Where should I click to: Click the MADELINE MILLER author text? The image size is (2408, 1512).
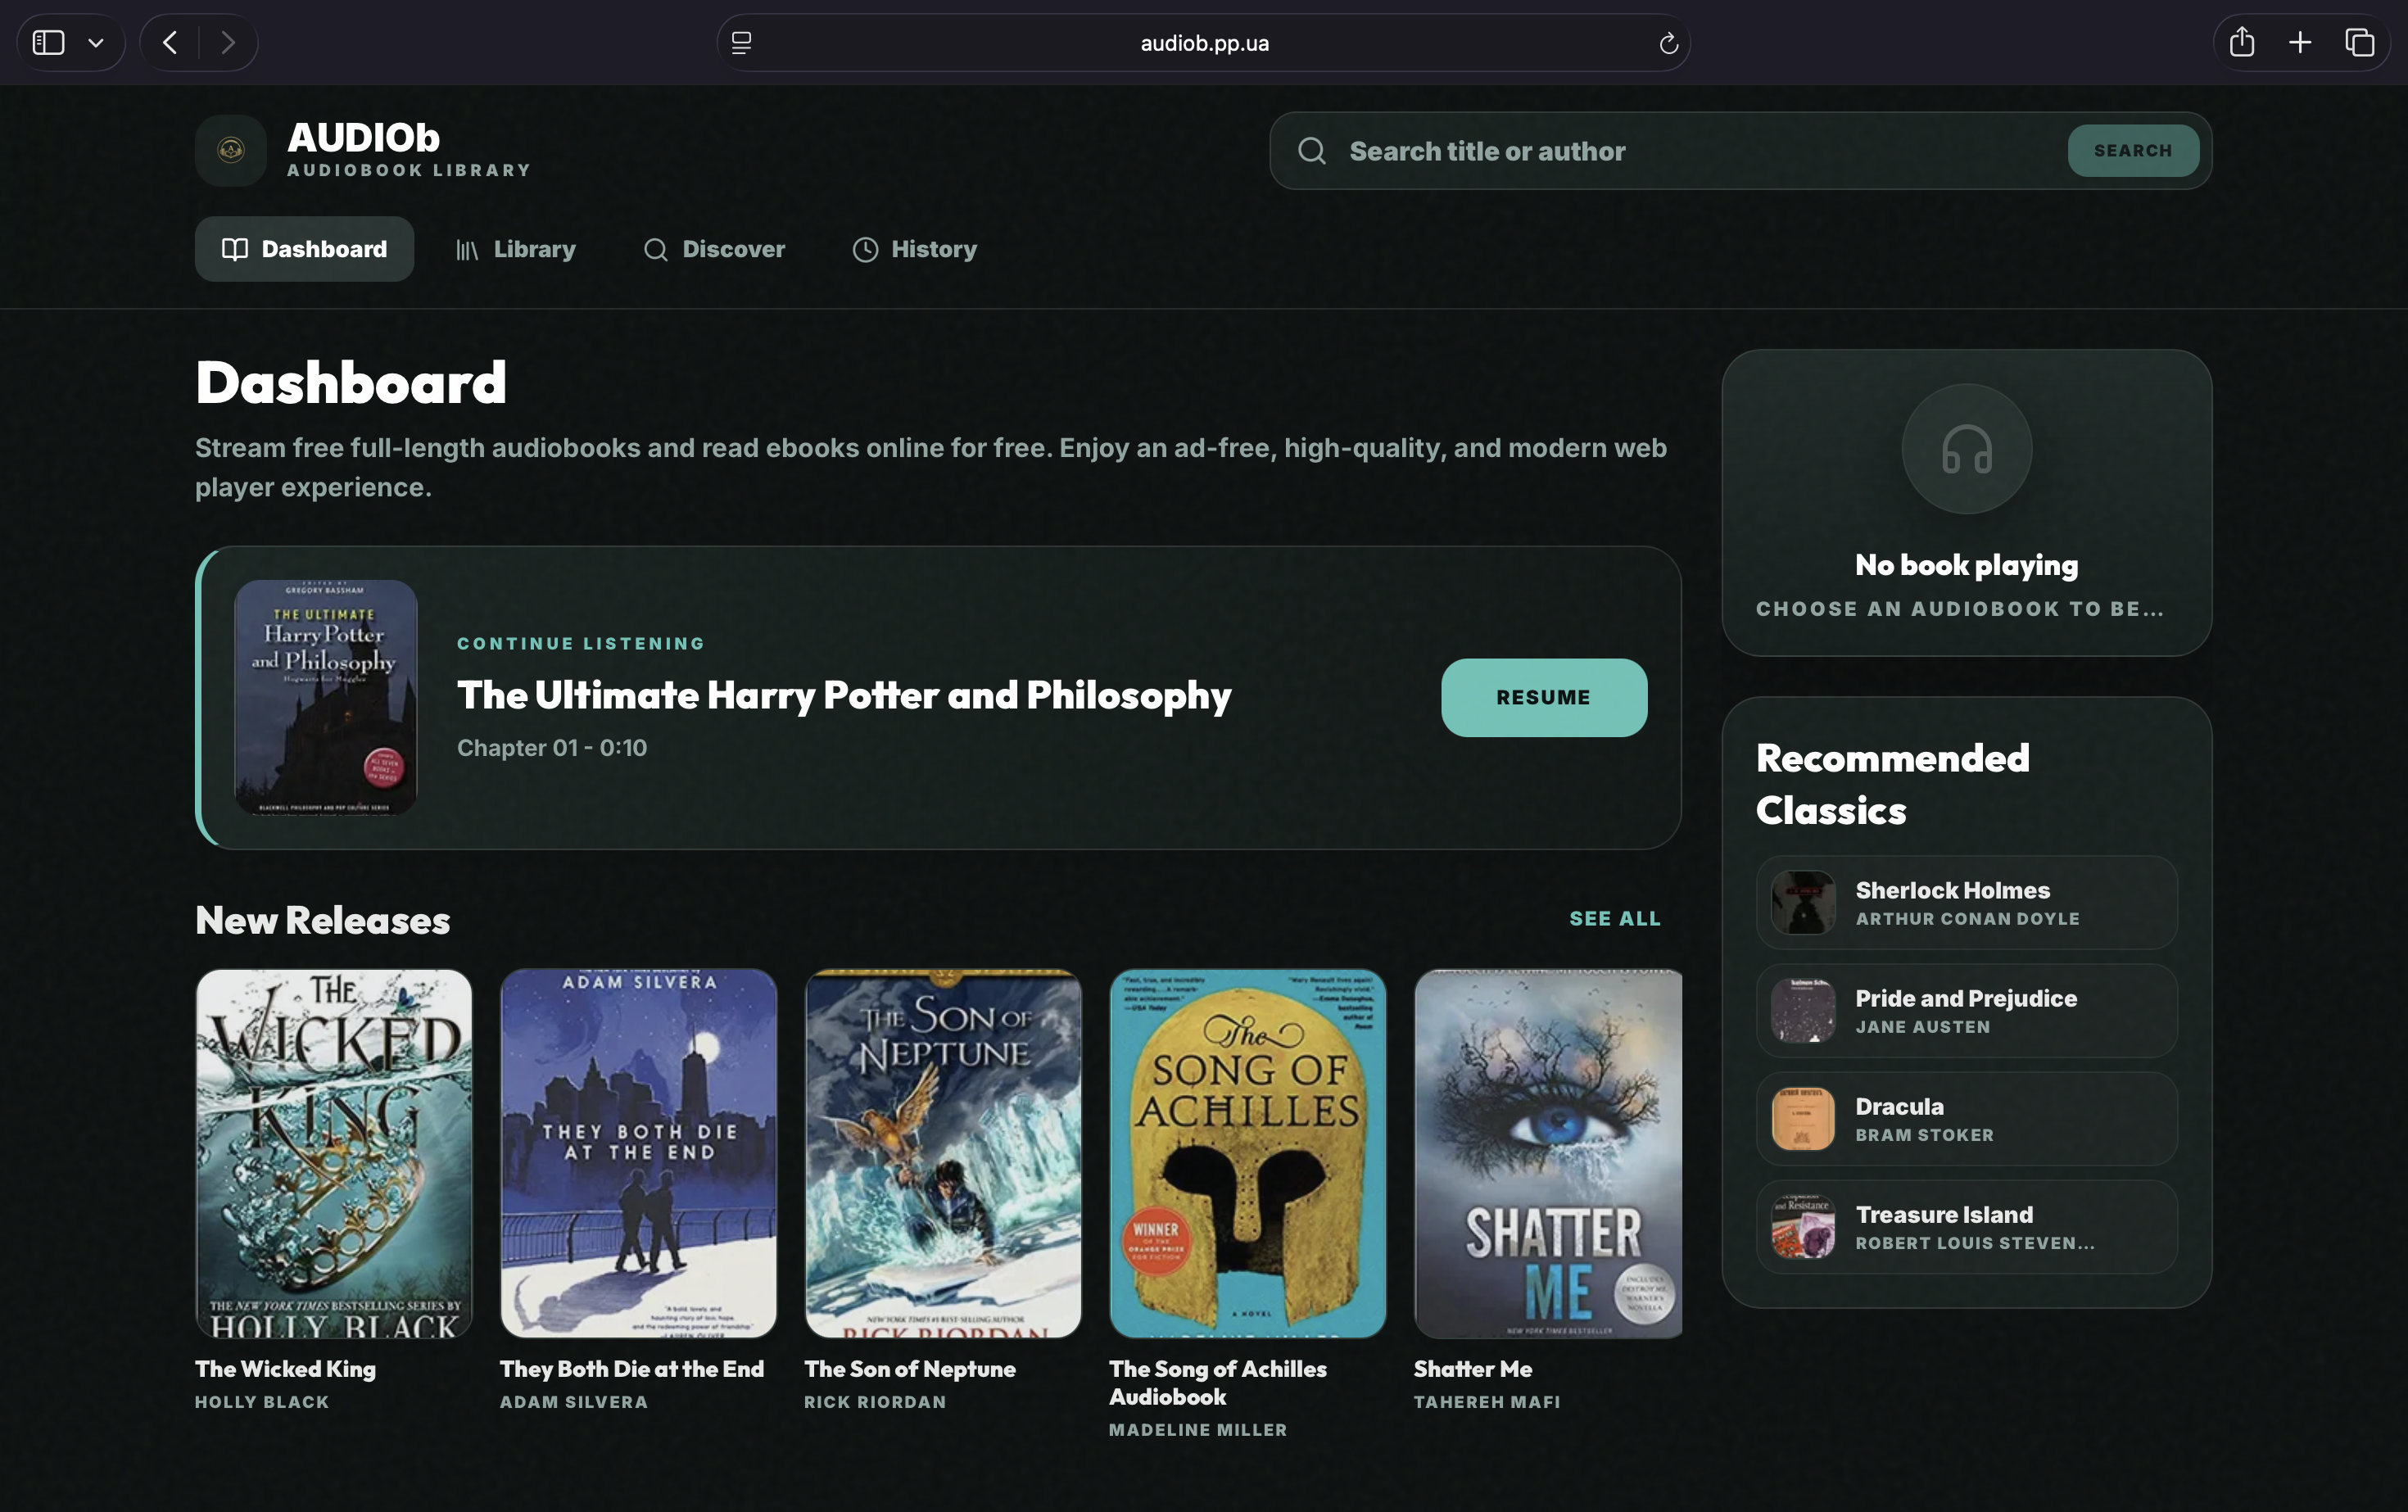[1198, 1430]
